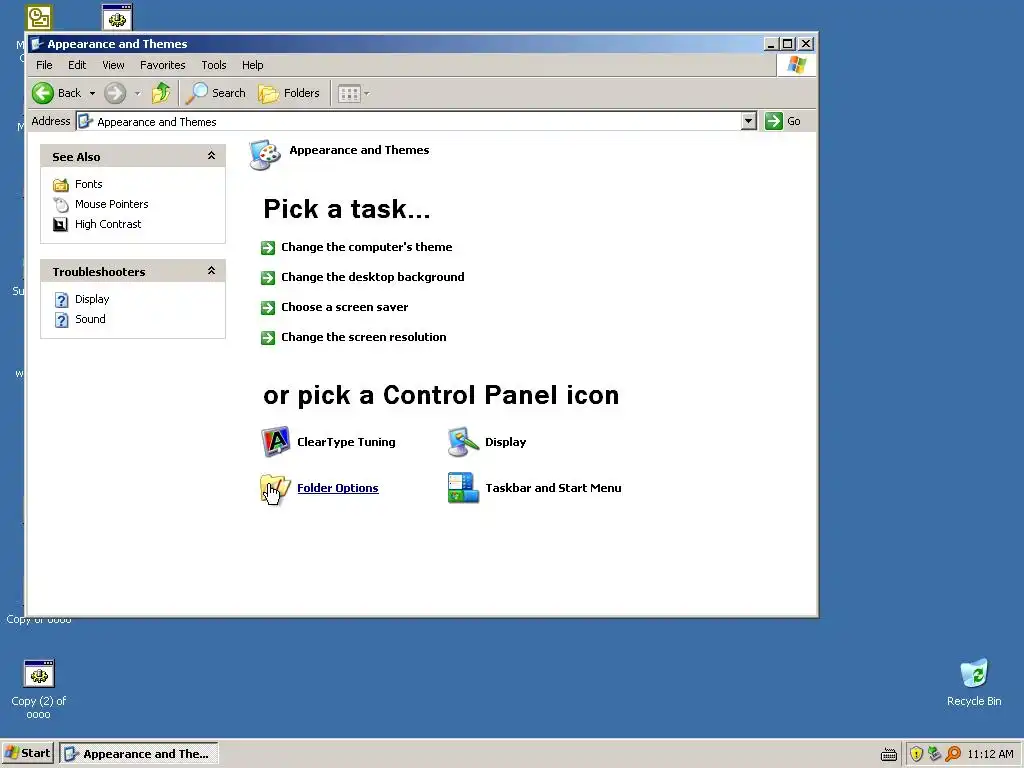Expand the Address bar dropdown

[748, 121]
